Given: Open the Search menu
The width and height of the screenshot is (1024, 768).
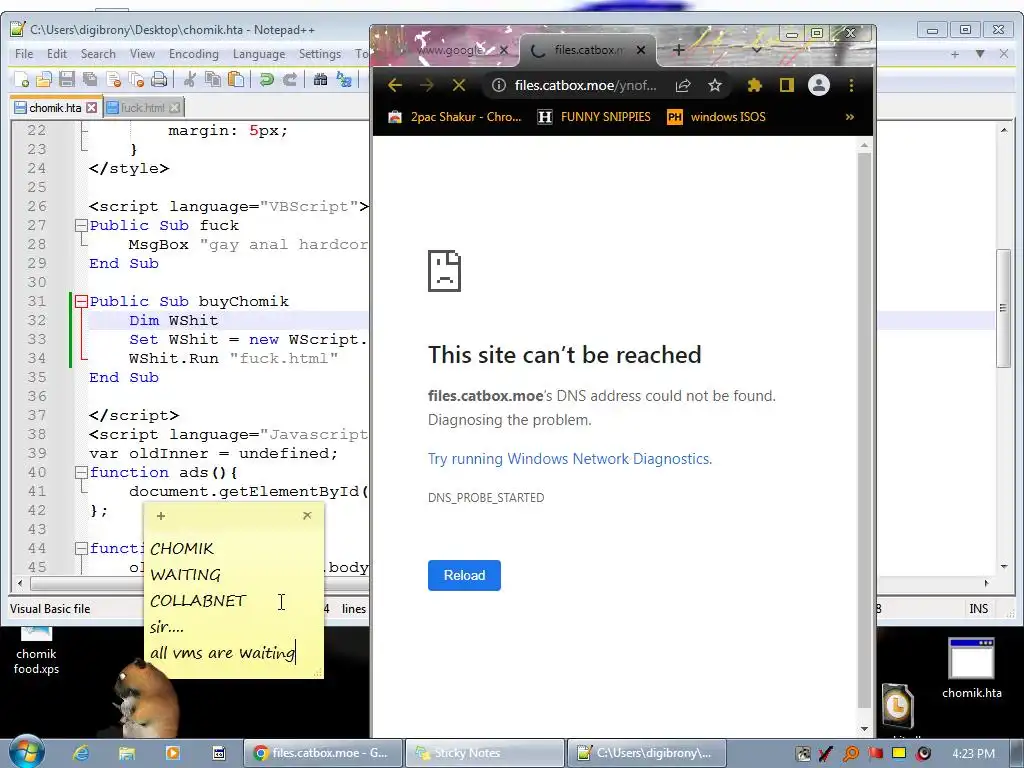Looking at the screenshot, I should coord(98,54).
